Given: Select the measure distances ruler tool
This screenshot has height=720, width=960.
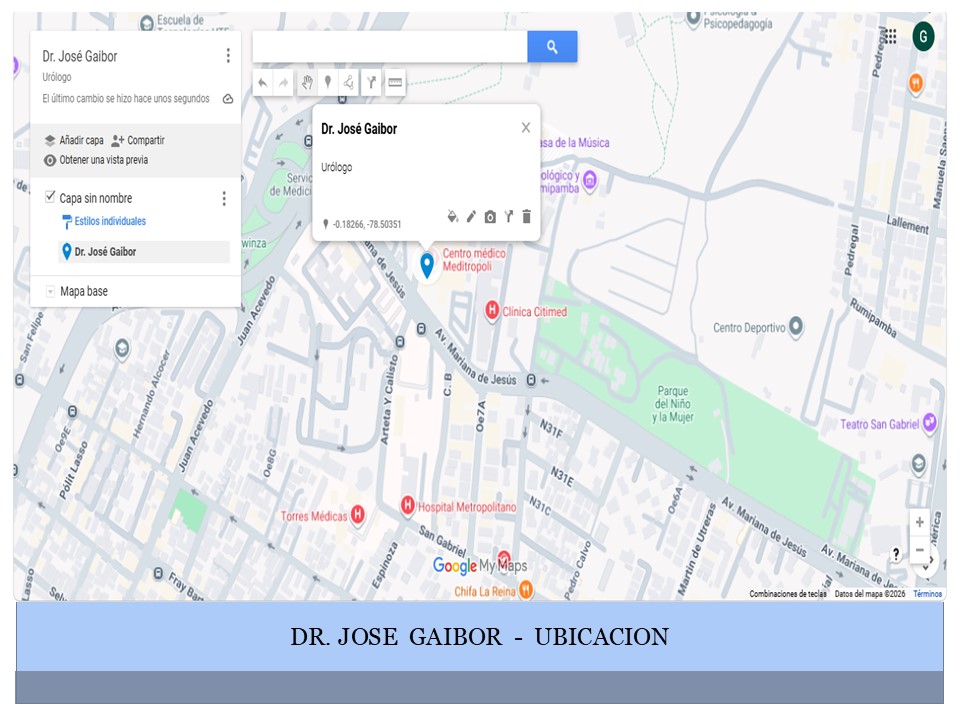Looking at the screenshot, I should tap(395, 82).
